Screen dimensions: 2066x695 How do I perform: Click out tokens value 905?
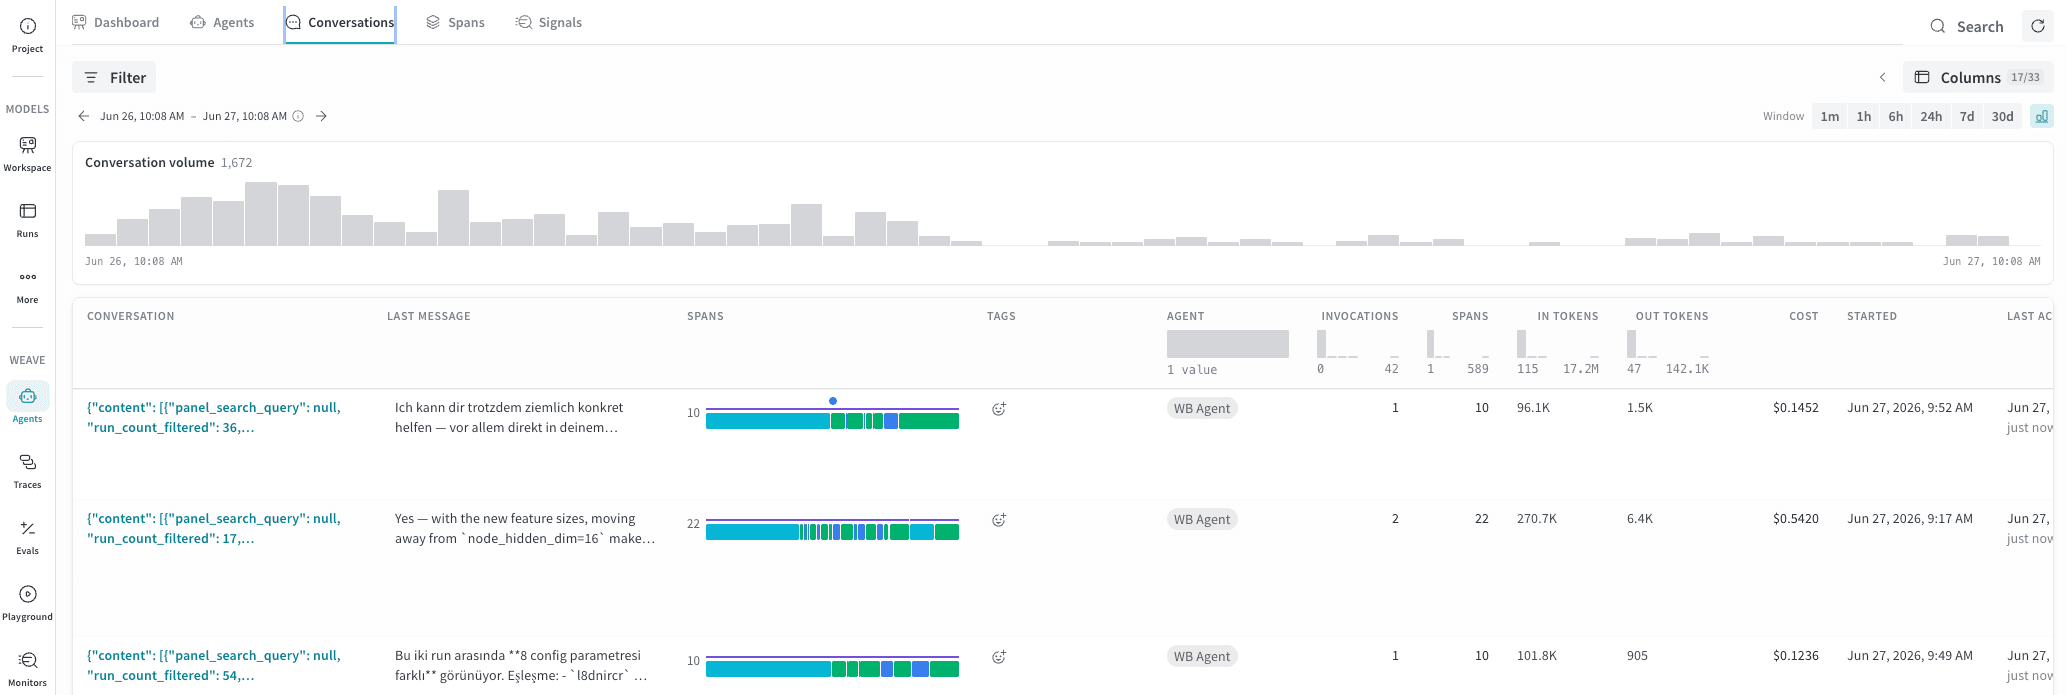[1637, 656]
